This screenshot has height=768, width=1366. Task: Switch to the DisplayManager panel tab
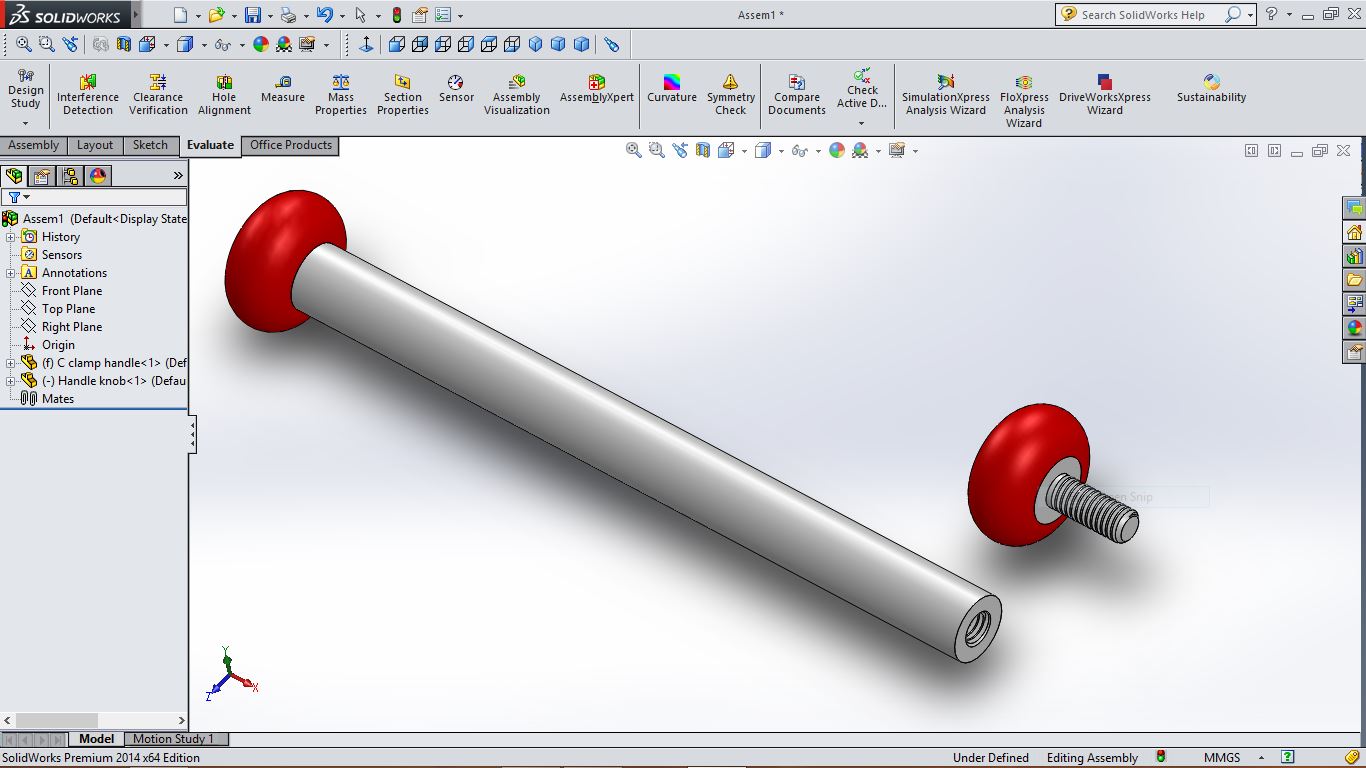click(98, 176)
